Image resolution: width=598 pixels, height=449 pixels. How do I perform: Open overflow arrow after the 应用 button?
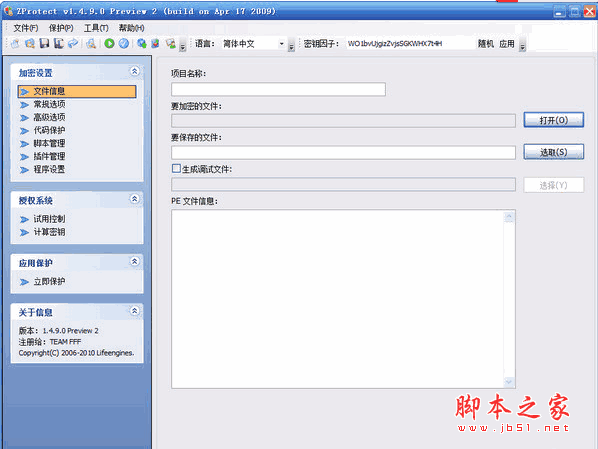(x=523, y=45)
